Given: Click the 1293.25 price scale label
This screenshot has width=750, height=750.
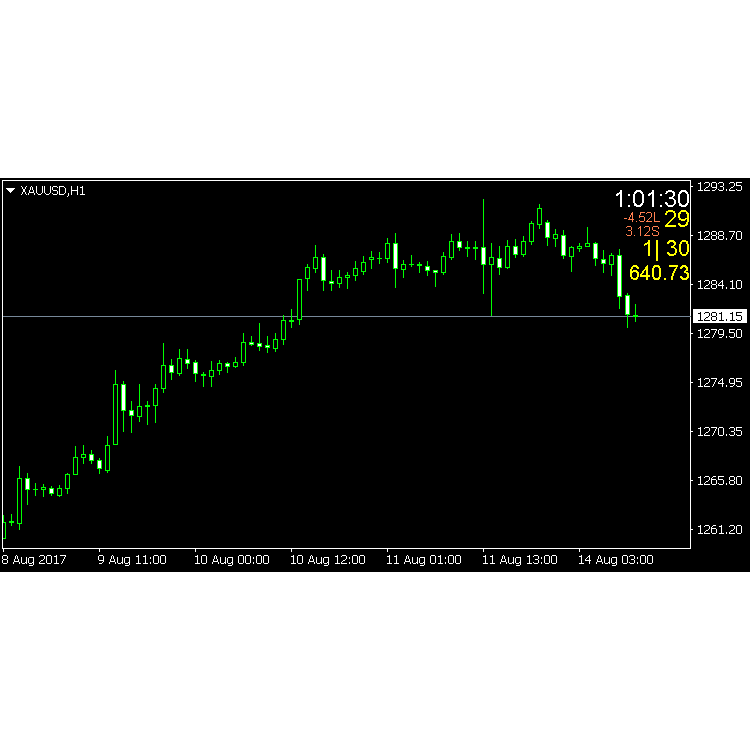Looking at the screenshot, I should point(720,187).
